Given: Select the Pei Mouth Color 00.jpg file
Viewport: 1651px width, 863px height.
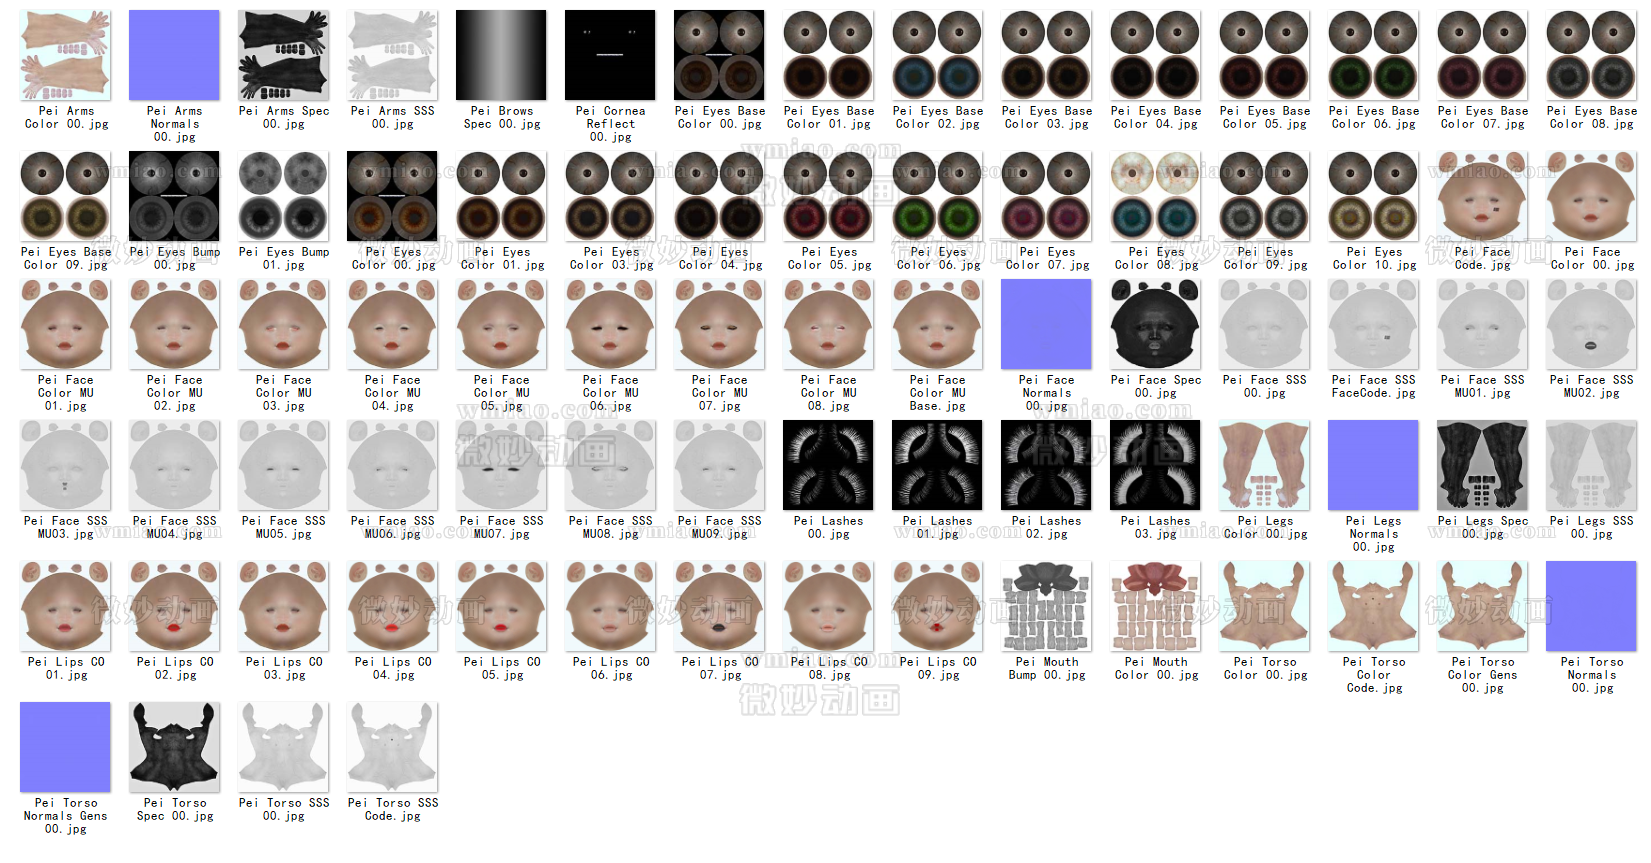Looking at the screenshot, I should [1155, 607].
